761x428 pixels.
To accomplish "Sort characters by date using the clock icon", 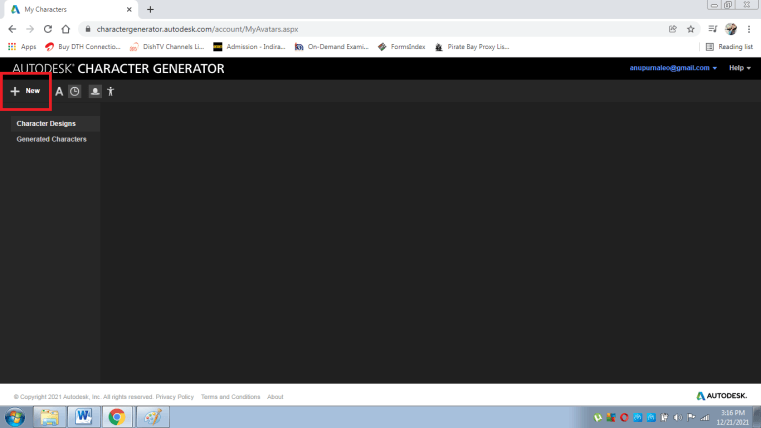I will click(x=75, y=91).
